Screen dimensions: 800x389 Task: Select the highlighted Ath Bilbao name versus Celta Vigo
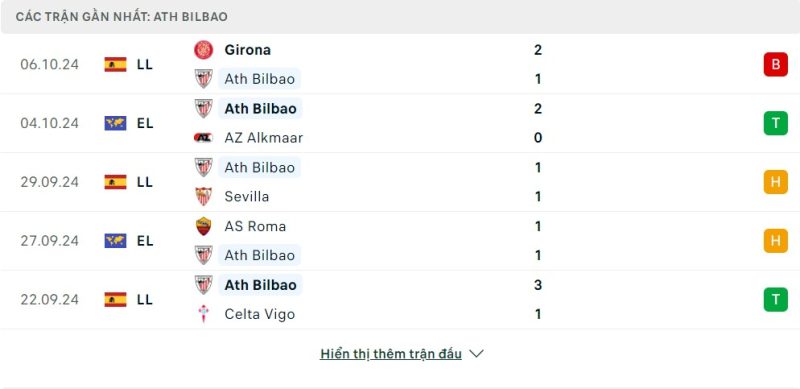point(260,285)
